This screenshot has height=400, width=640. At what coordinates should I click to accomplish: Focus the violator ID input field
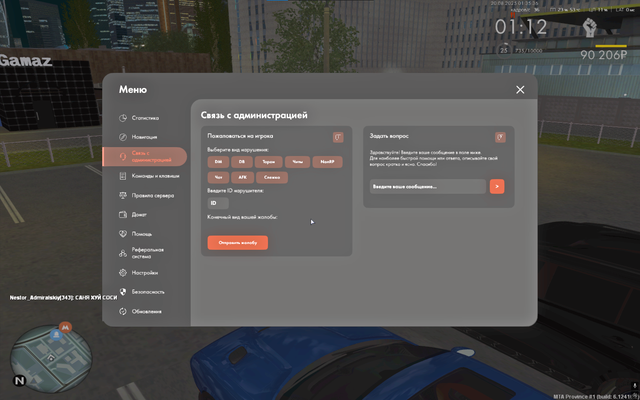218,203
